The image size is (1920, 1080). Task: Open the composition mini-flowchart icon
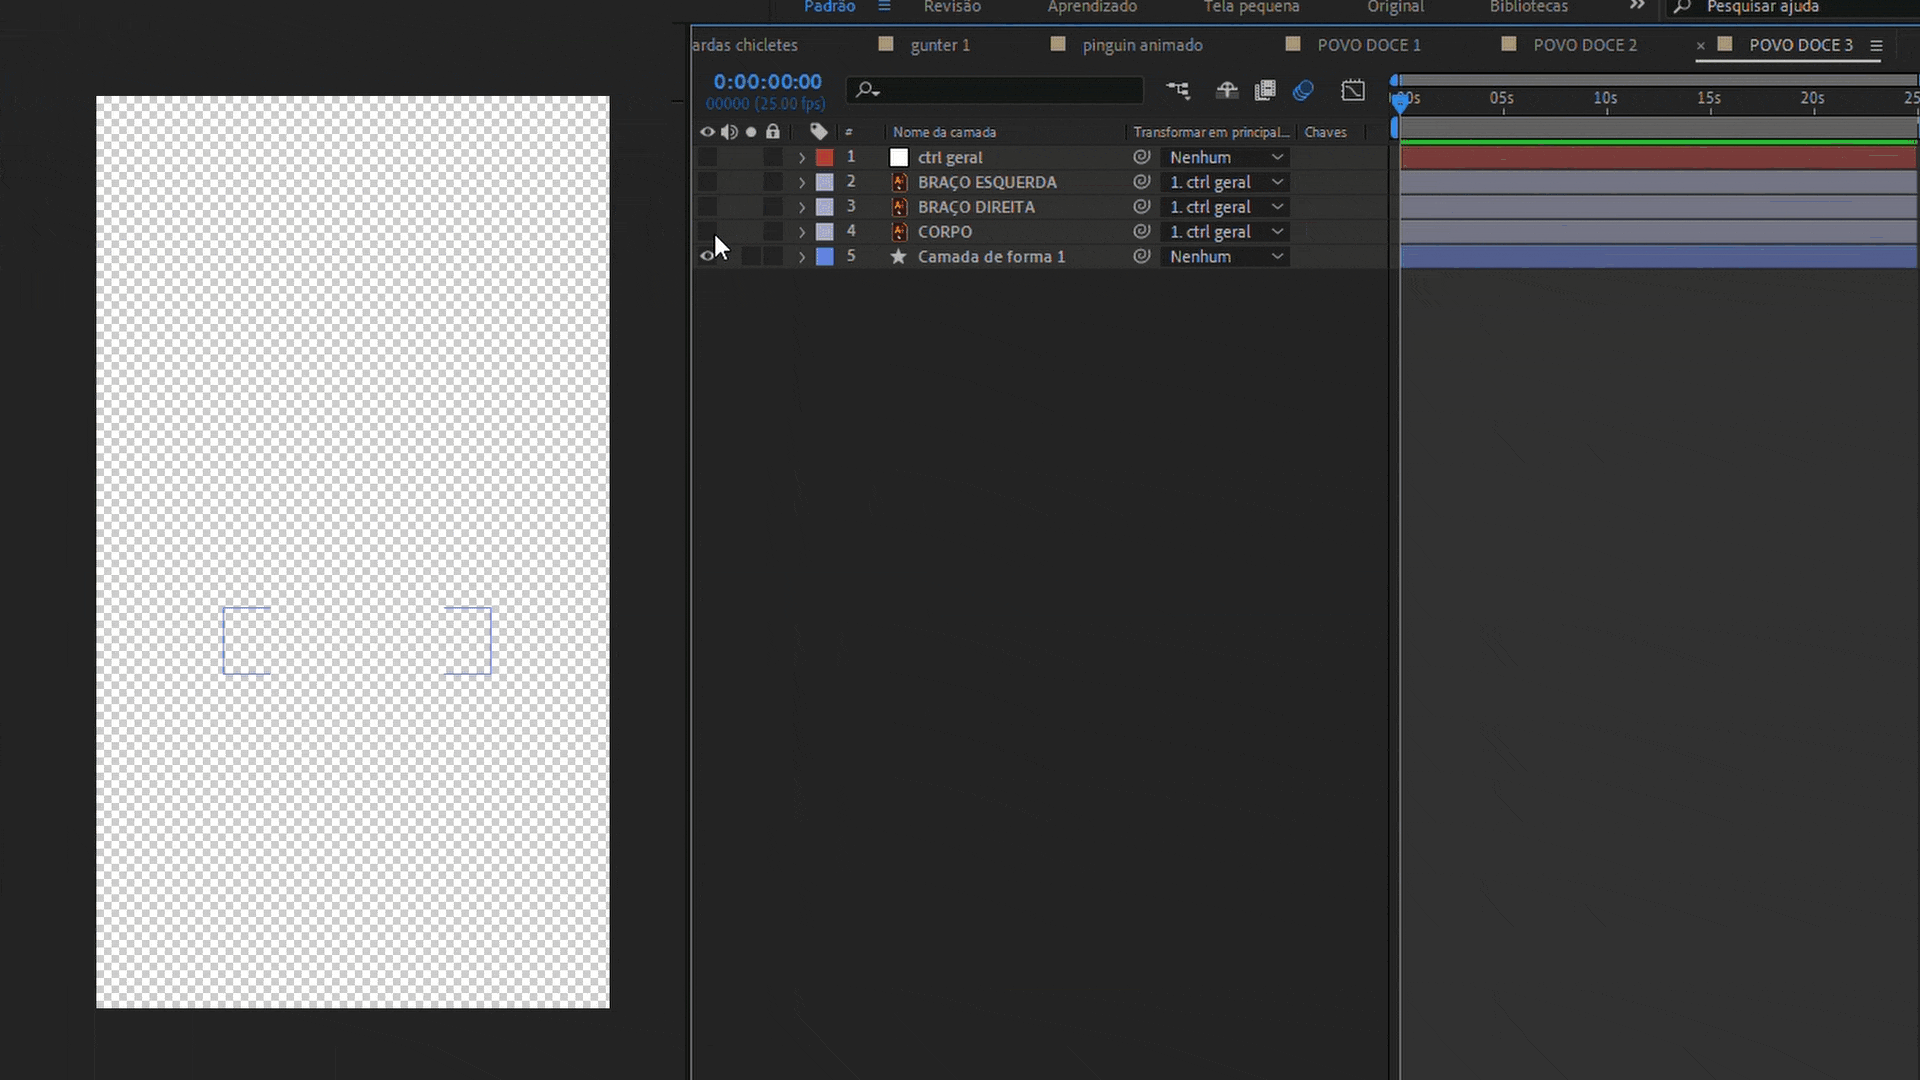click(x=1178, y=91)
